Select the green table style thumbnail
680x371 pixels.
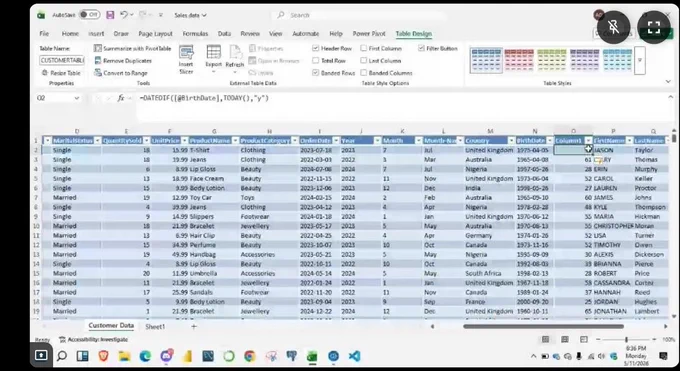pyautogui.click(x=551, y=60)
